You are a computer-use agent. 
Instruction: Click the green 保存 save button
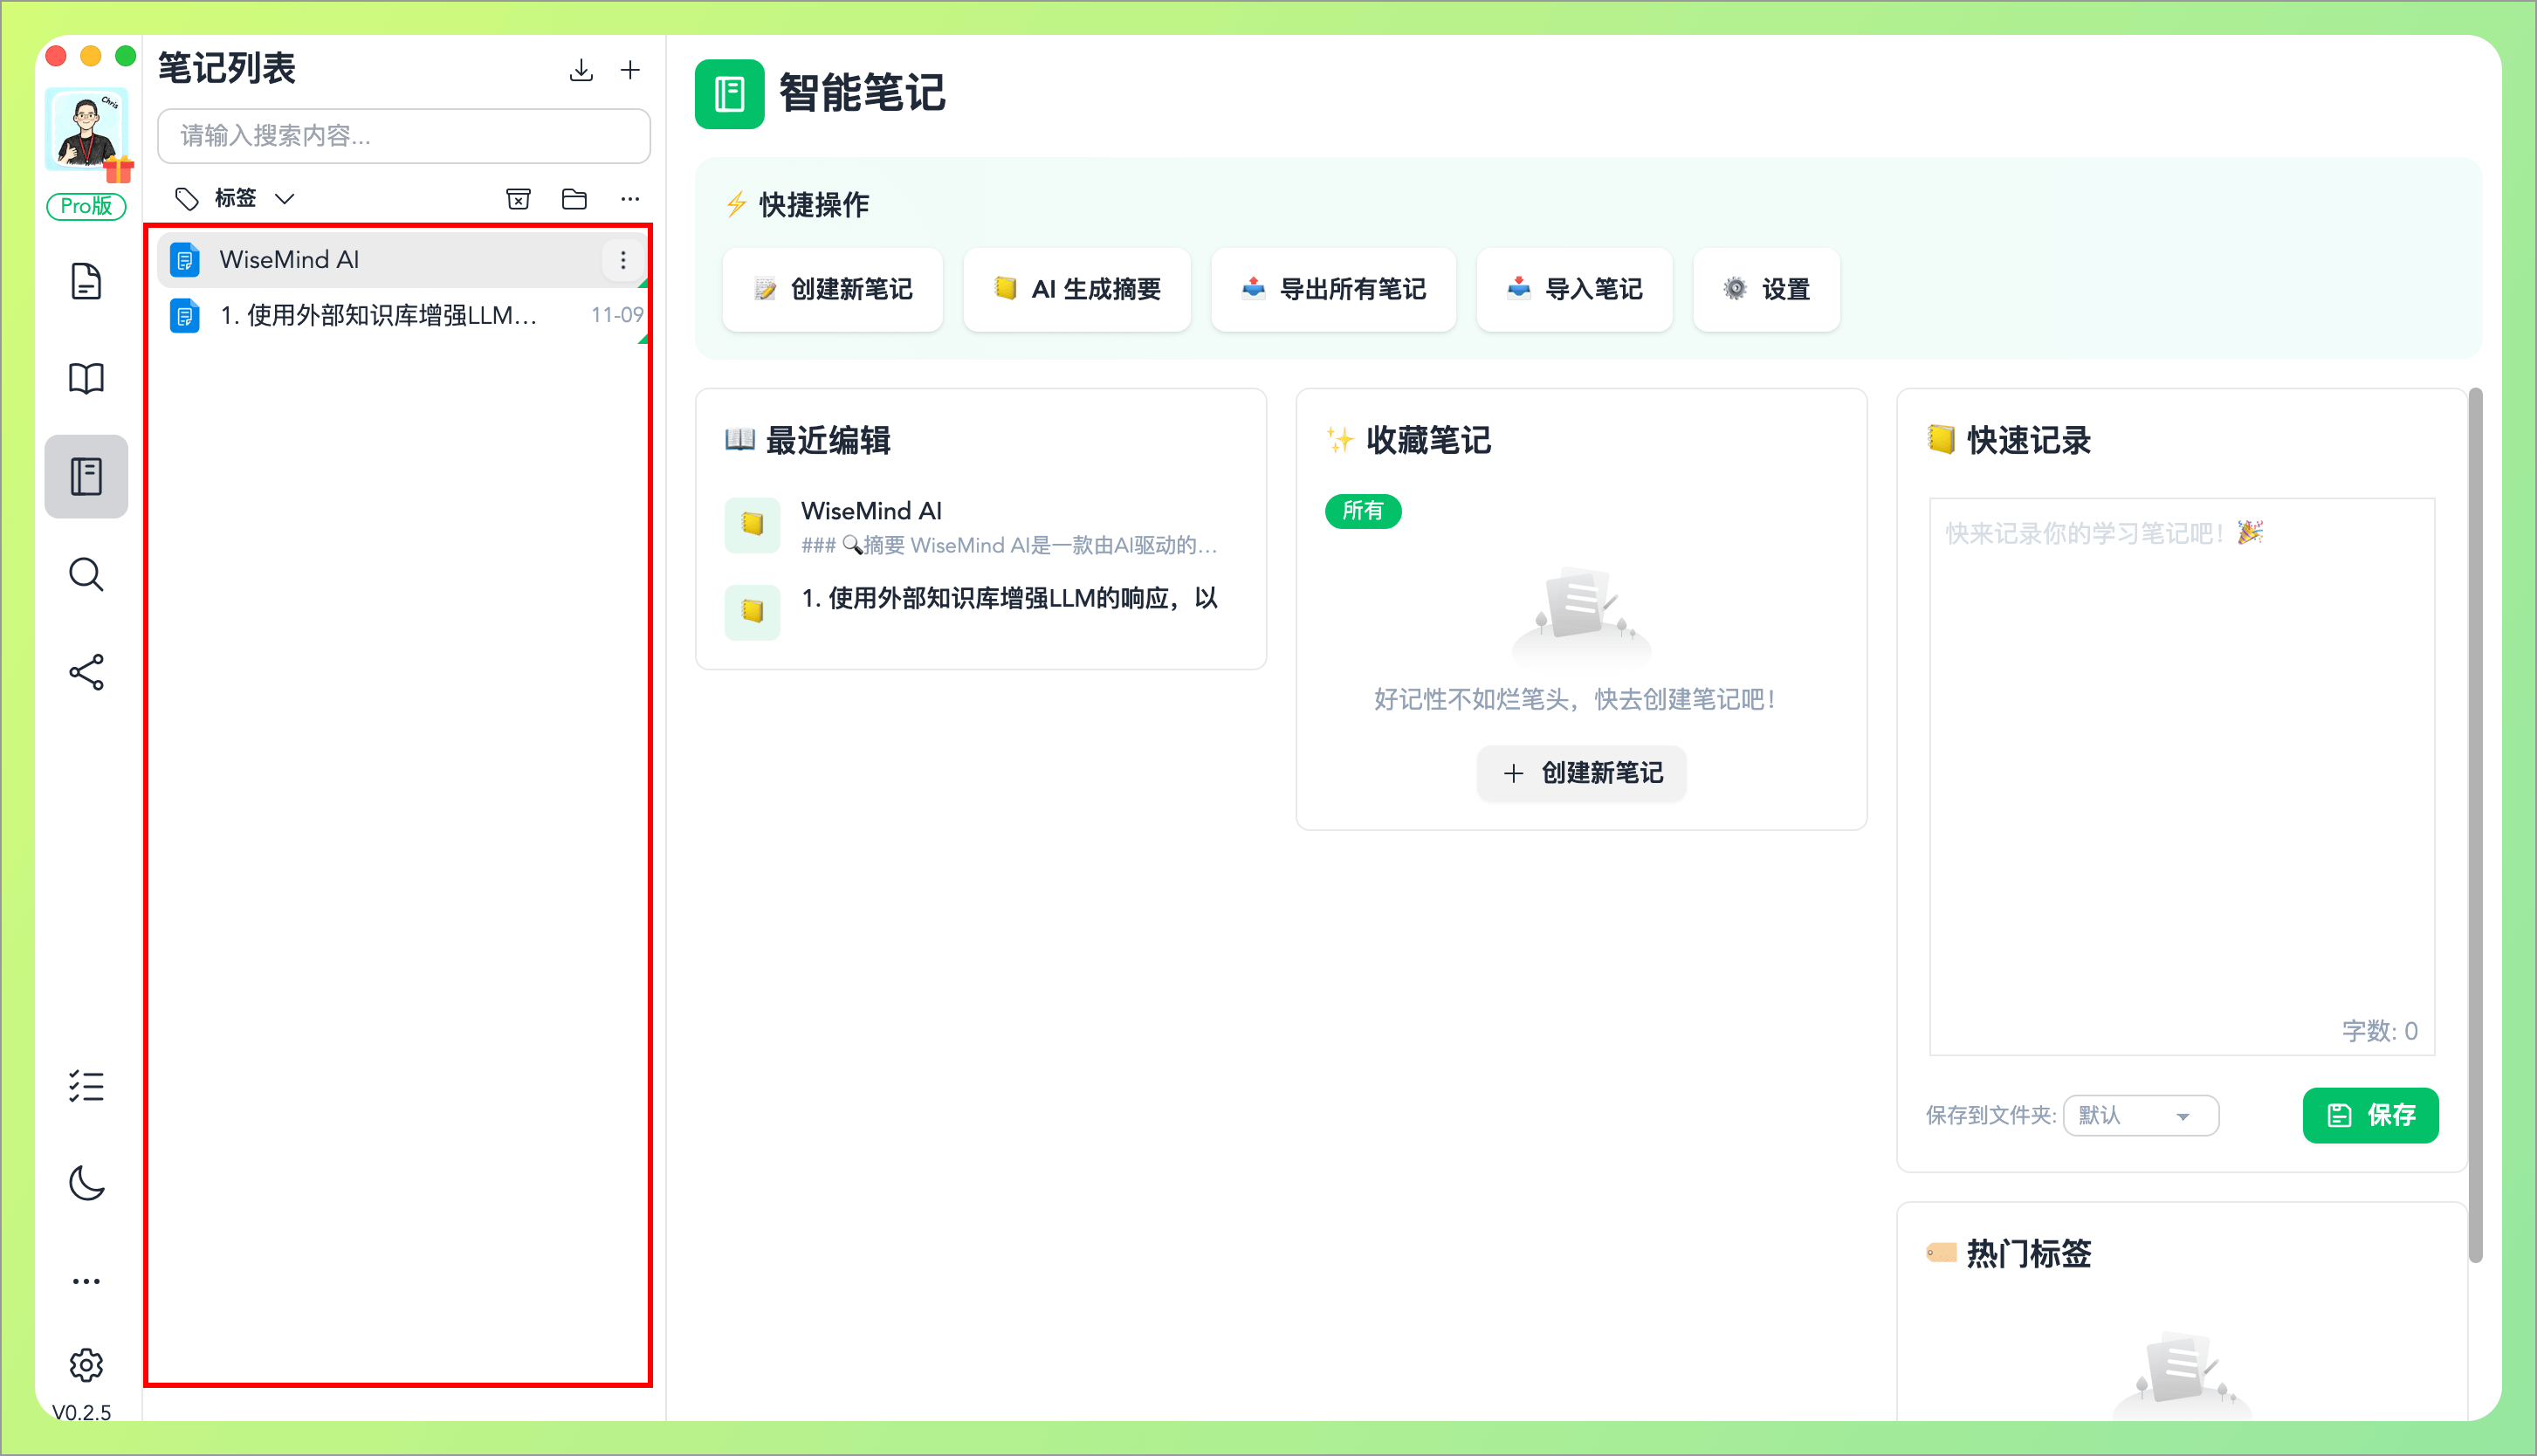pos(2371,1115)
